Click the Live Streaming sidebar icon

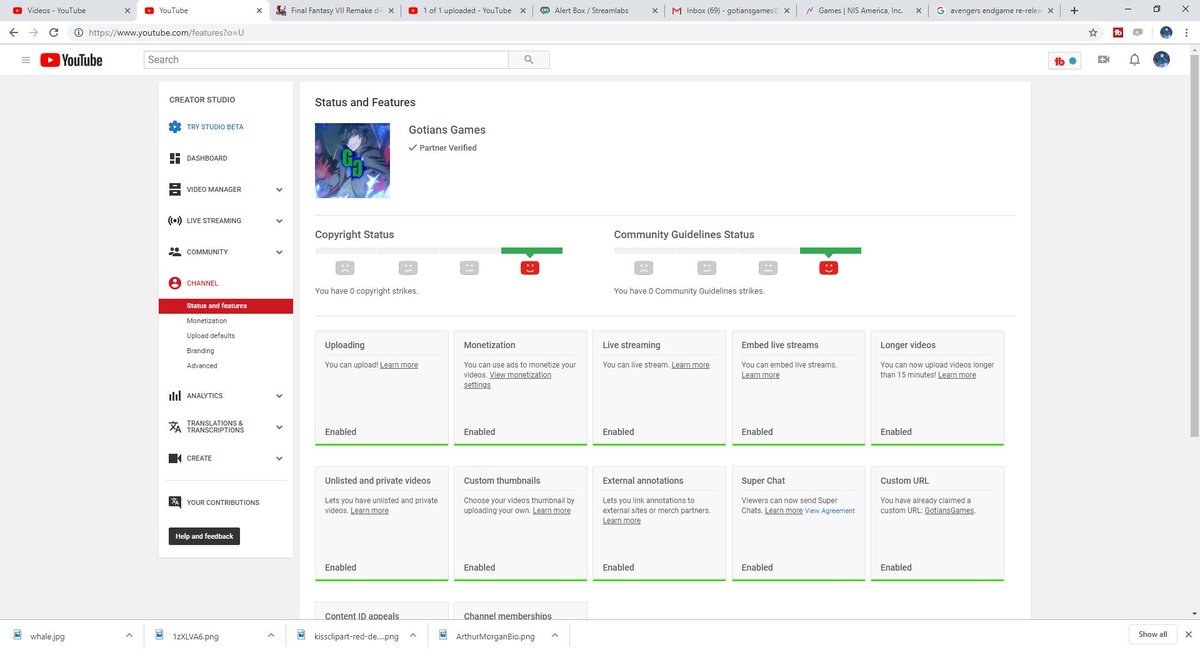pos(175,220)
